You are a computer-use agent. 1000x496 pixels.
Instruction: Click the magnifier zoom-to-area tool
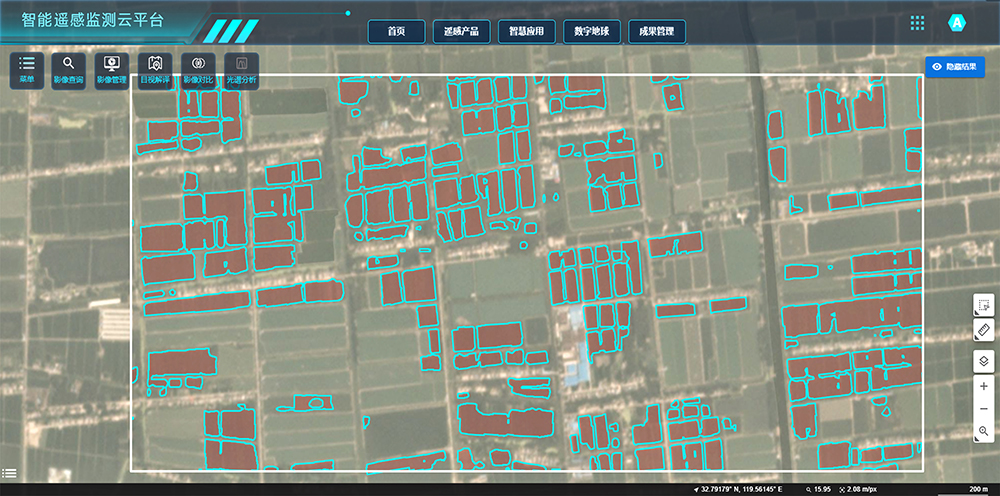tap(983, 433)
